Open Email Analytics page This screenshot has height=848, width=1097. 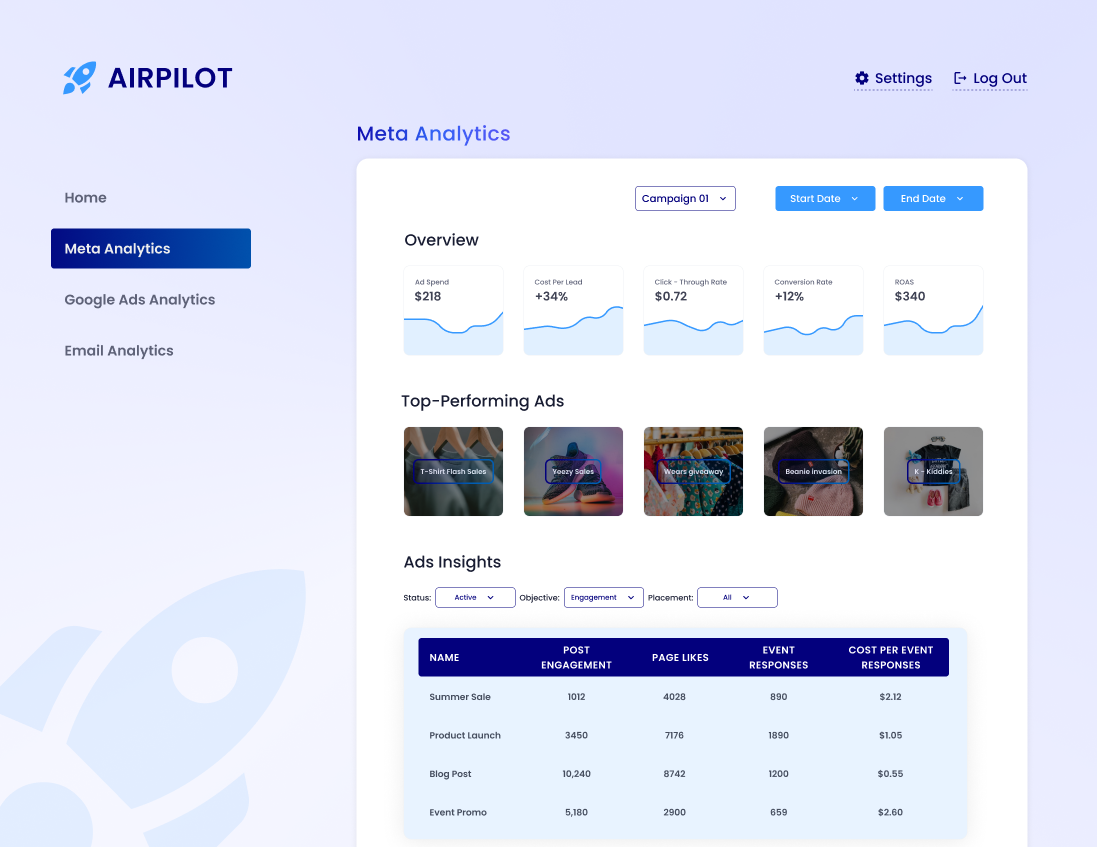tap(119, 351)
